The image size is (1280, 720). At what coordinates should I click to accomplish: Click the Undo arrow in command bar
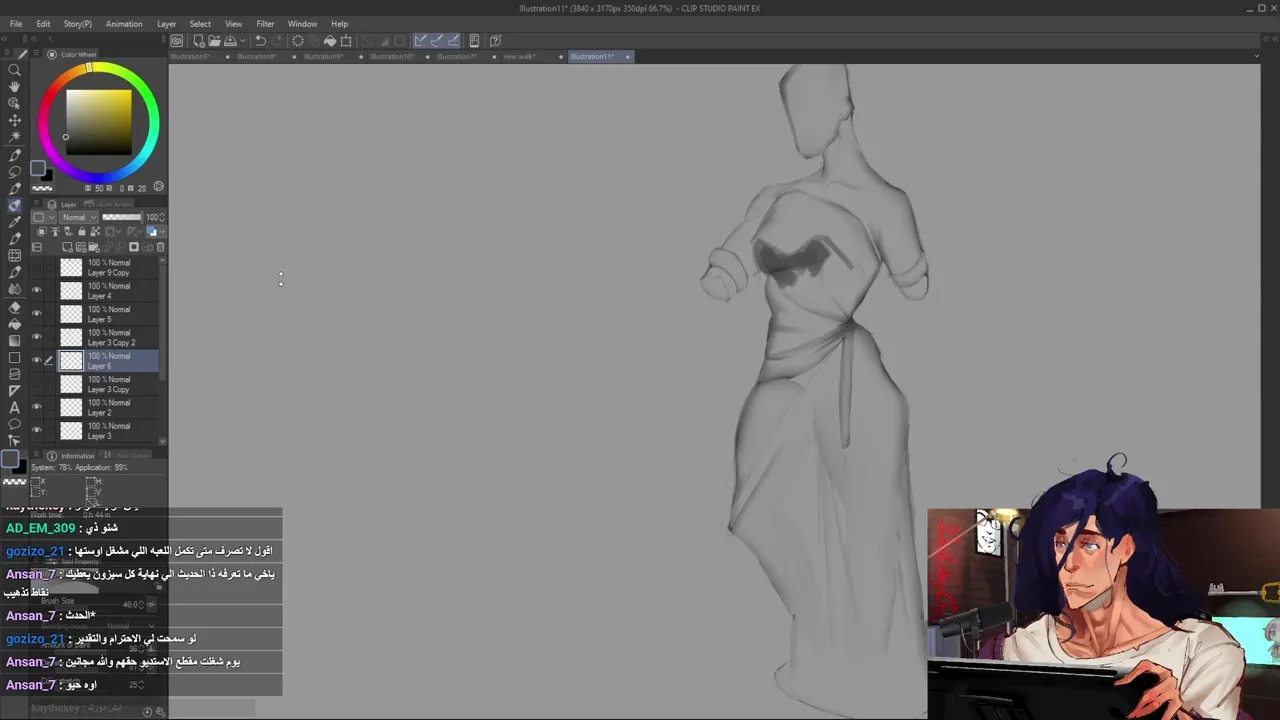(x=260, y=41)
